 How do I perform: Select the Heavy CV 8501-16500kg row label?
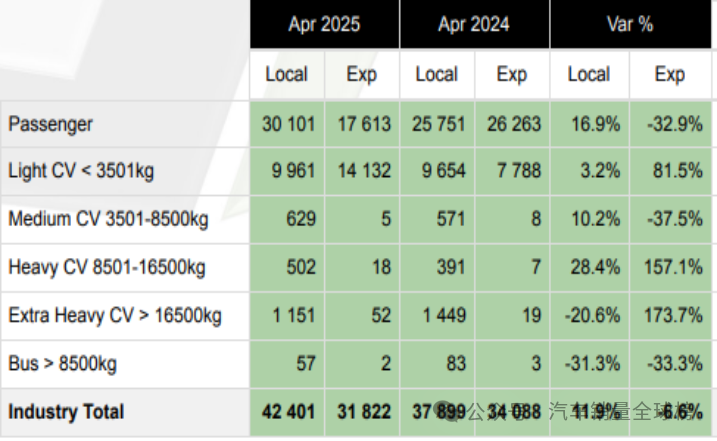pos(107,267)
